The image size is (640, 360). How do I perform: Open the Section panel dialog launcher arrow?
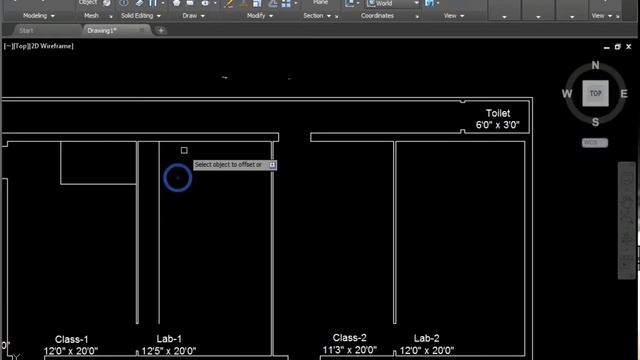tap(337, 16)
